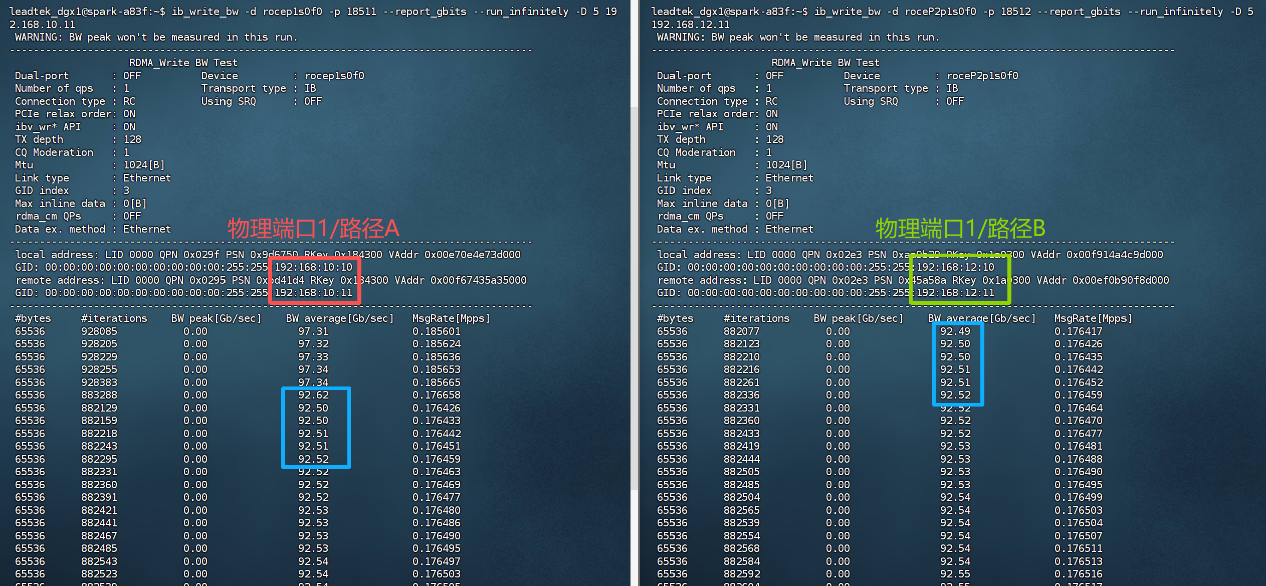The width and height of the screenshot is (1266, 586).
Task: Click Device value roceP2p1s0f0 in right settings
Action: [982, 75]
